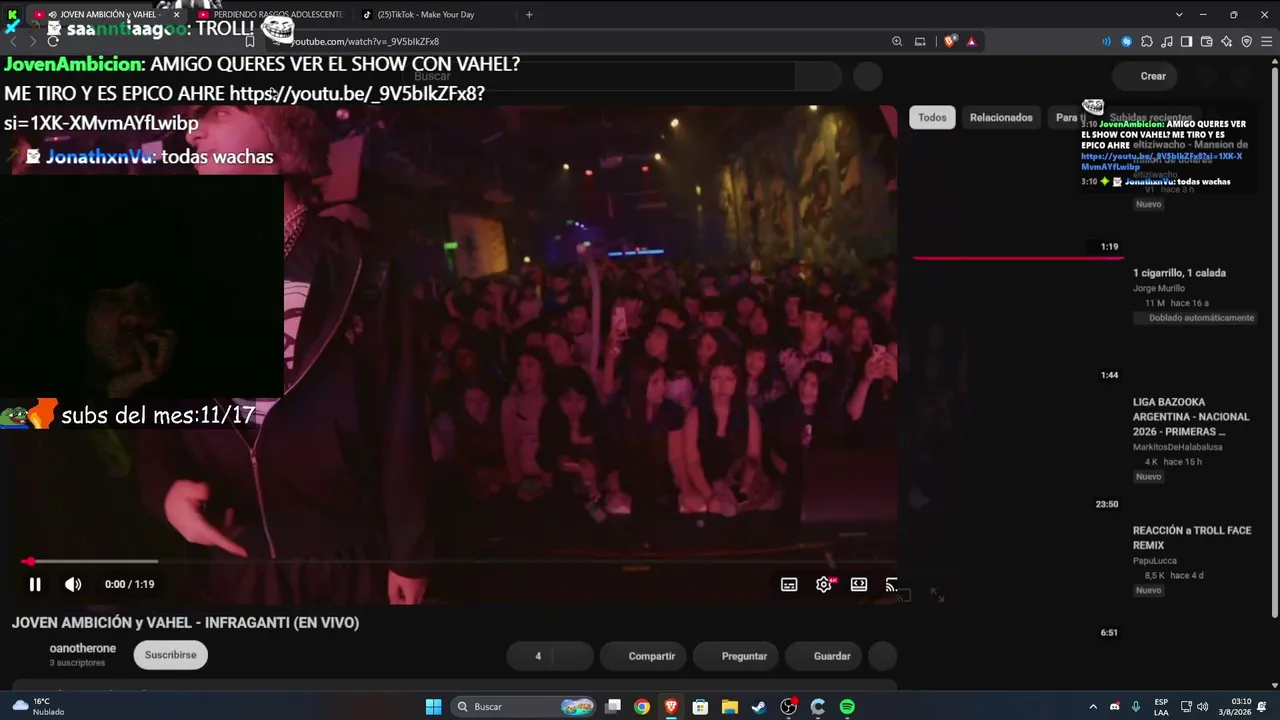This screenshot has width=1280, height=720.
Task: Click the install/screen icon in address bar
Action: 920,41
